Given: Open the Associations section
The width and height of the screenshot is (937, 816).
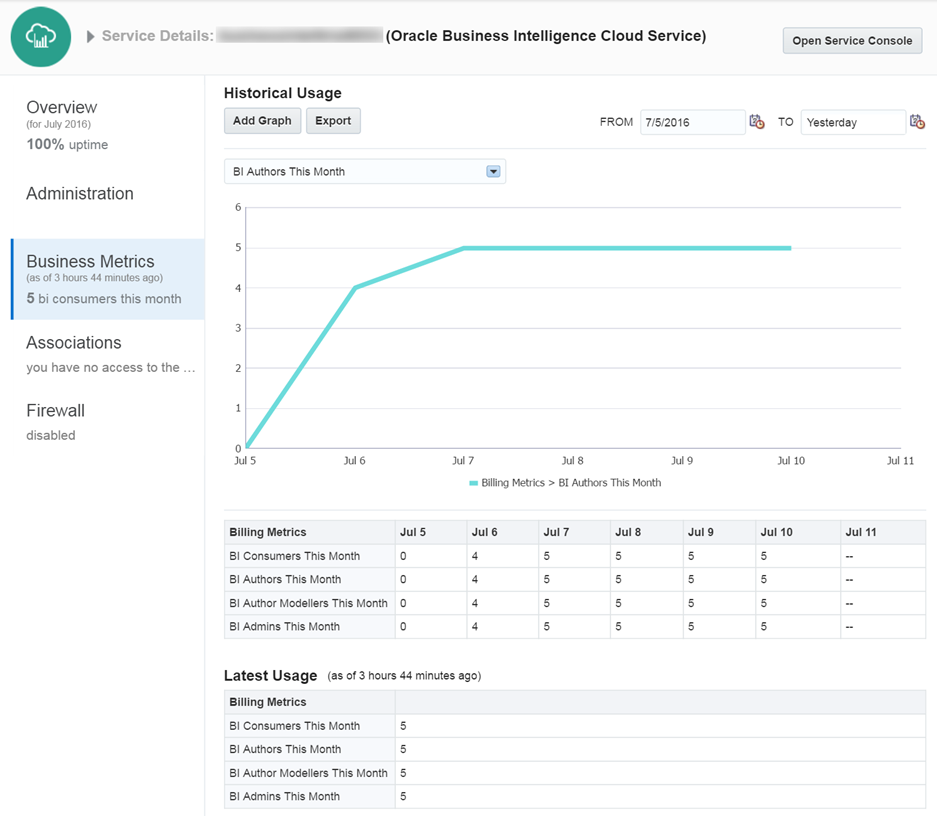Looking at the screenshot, I should click(74, 343).
